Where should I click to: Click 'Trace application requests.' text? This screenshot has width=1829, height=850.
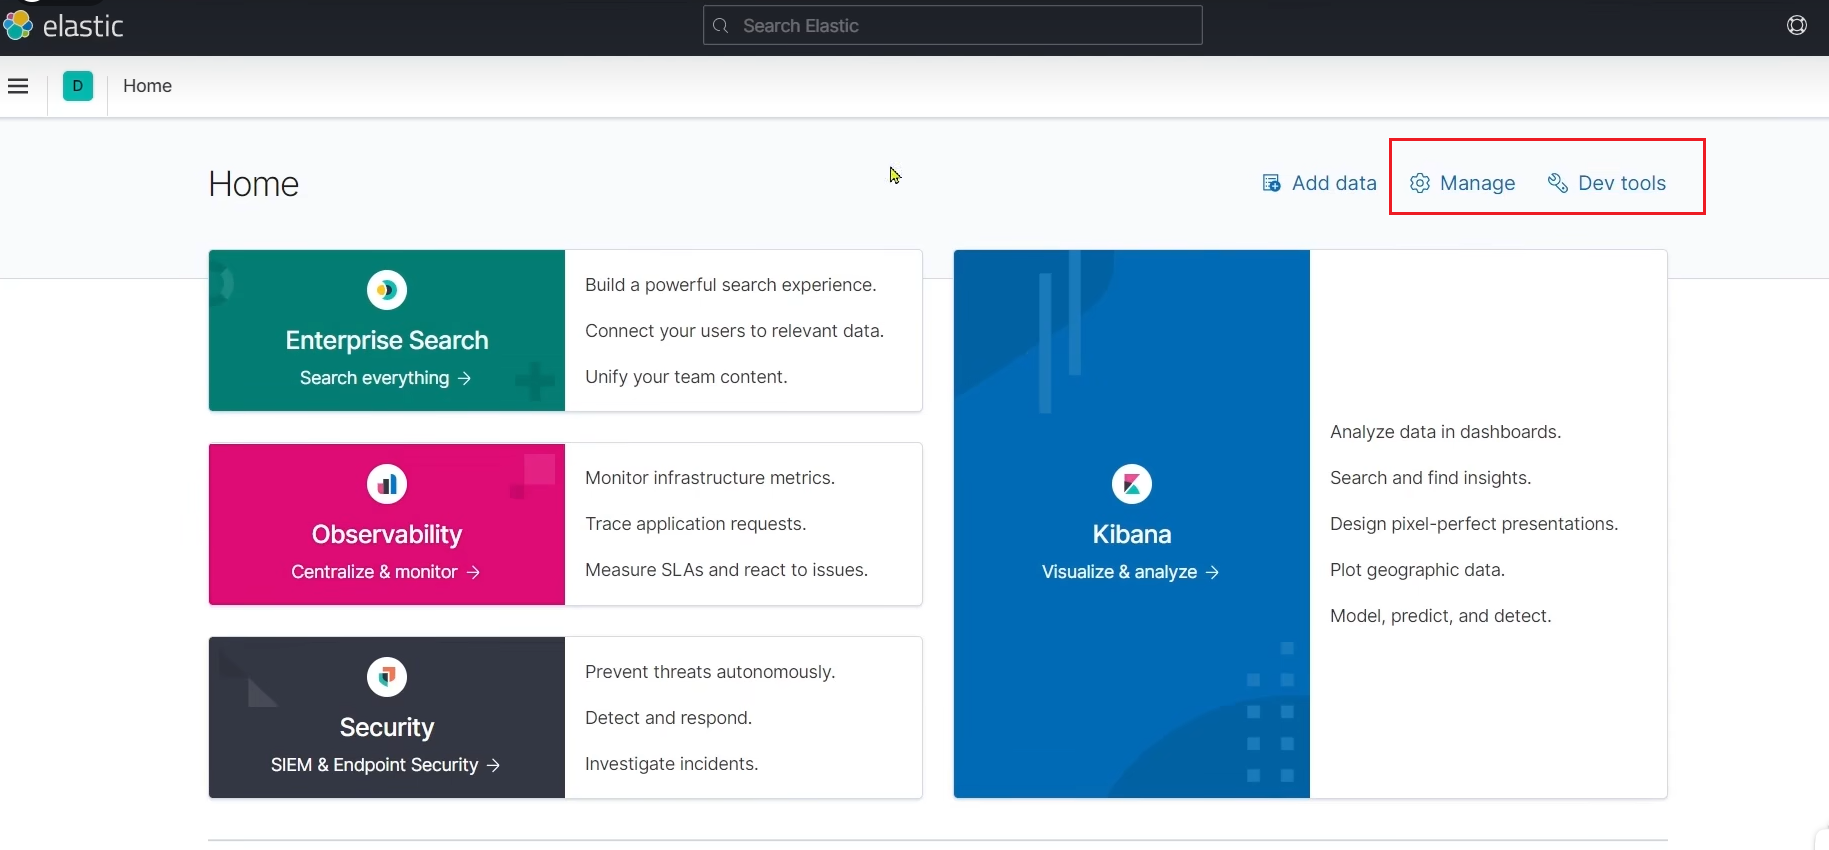[696, 524]
